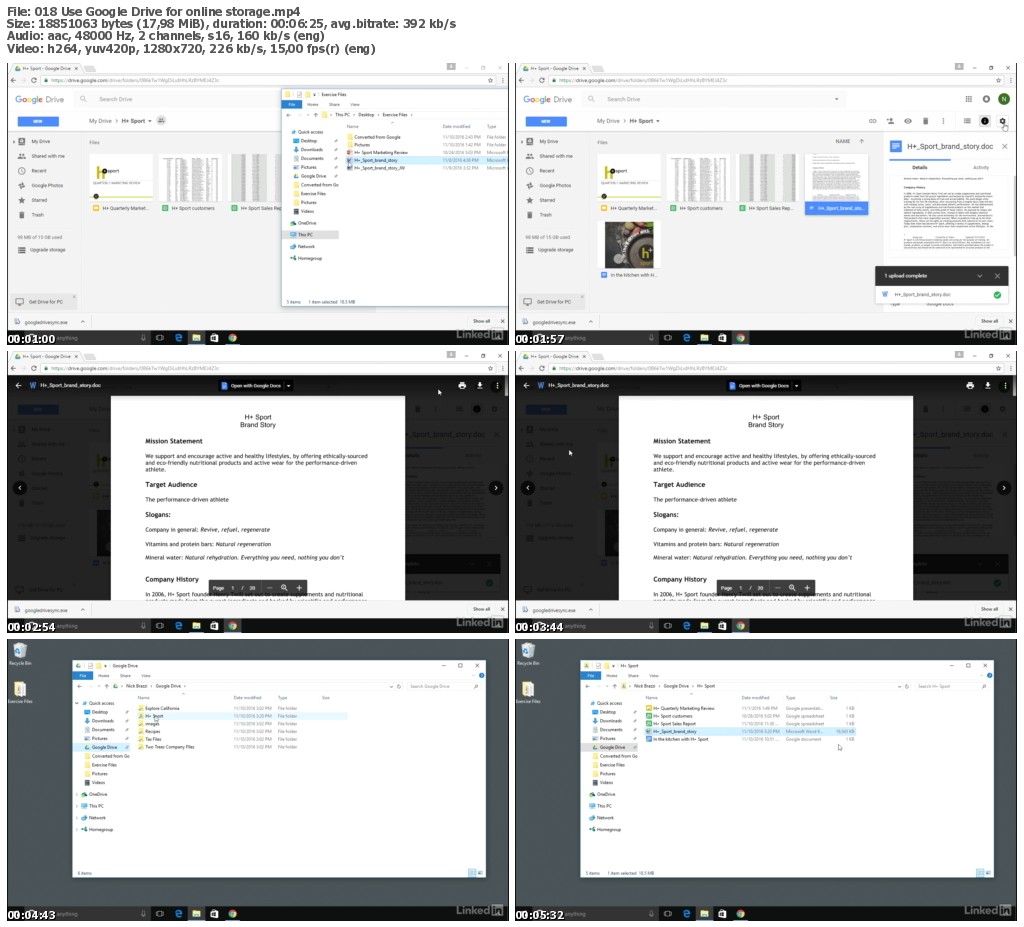The image size is (1024, 927).
Task: In the 00:03:44 frame, click the magnifier zoom reset icon
Action: click(792, 587)
